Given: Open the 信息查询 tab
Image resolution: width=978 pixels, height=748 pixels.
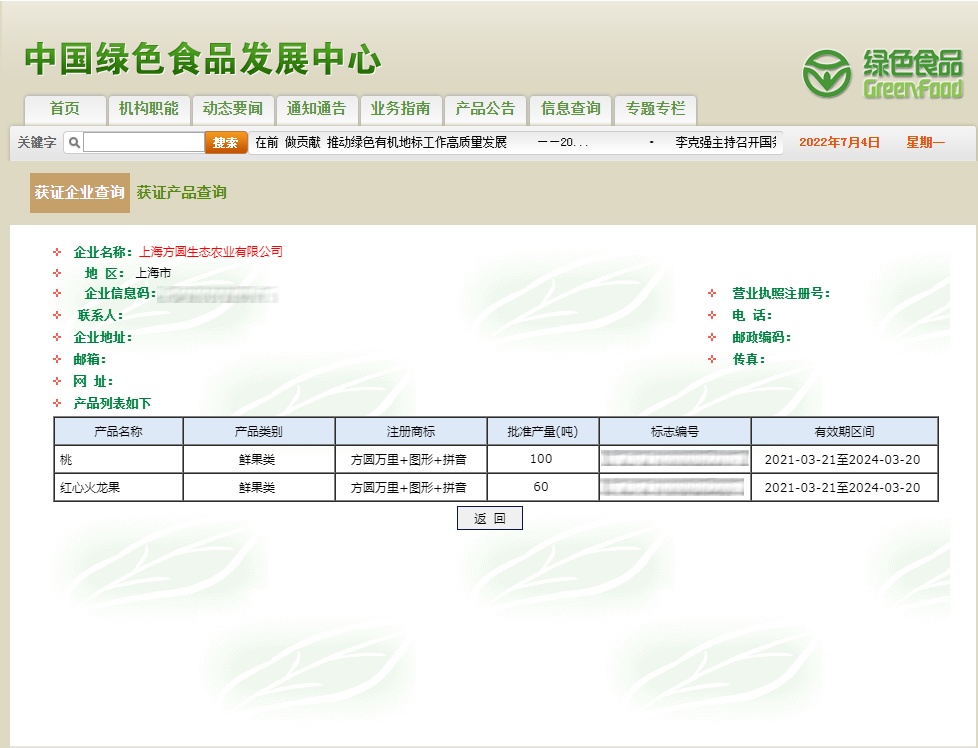Looking at the screenshot, I should [x=570, y=109].
